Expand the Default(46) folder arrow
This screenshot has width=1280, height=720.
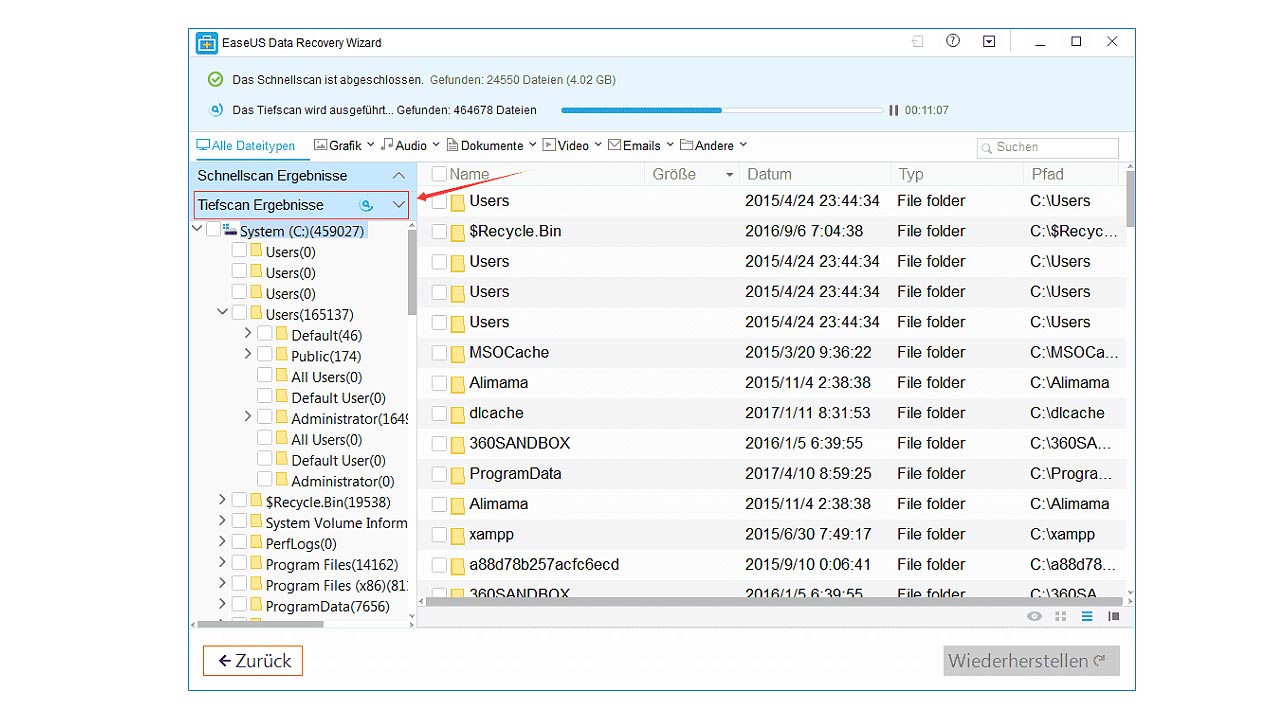[248, 333]
